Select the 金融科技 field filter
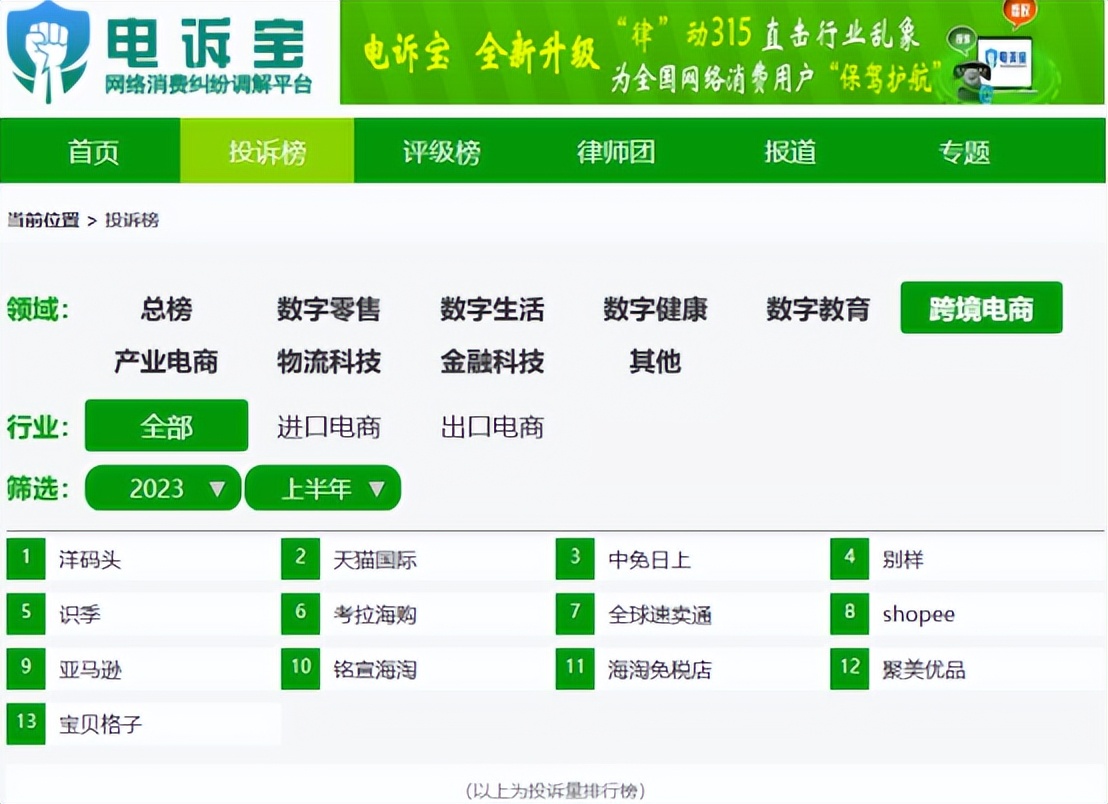This screenshot has height=804, width=1108. point(492,361)
